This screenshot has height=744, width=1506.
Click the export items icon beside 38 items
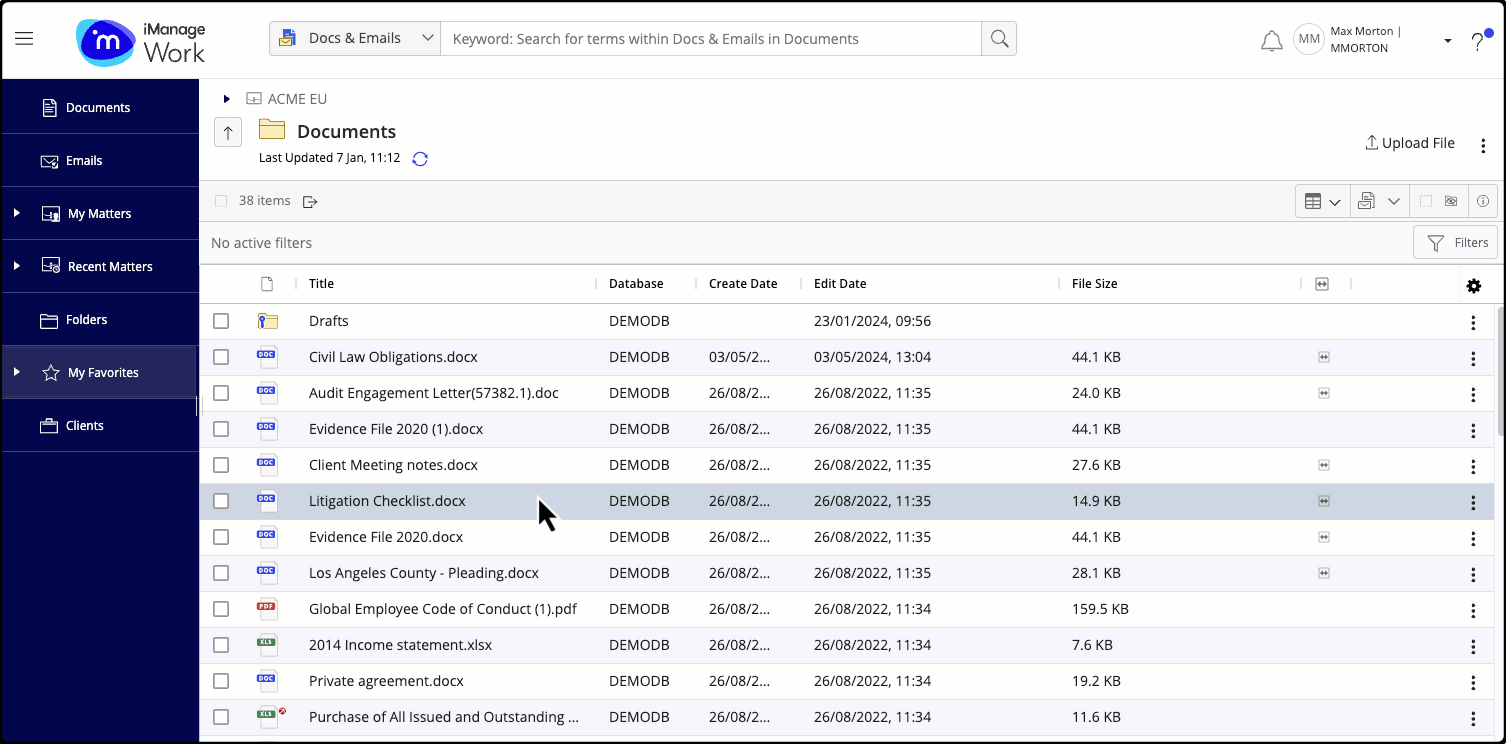click(x=309, y=201)
